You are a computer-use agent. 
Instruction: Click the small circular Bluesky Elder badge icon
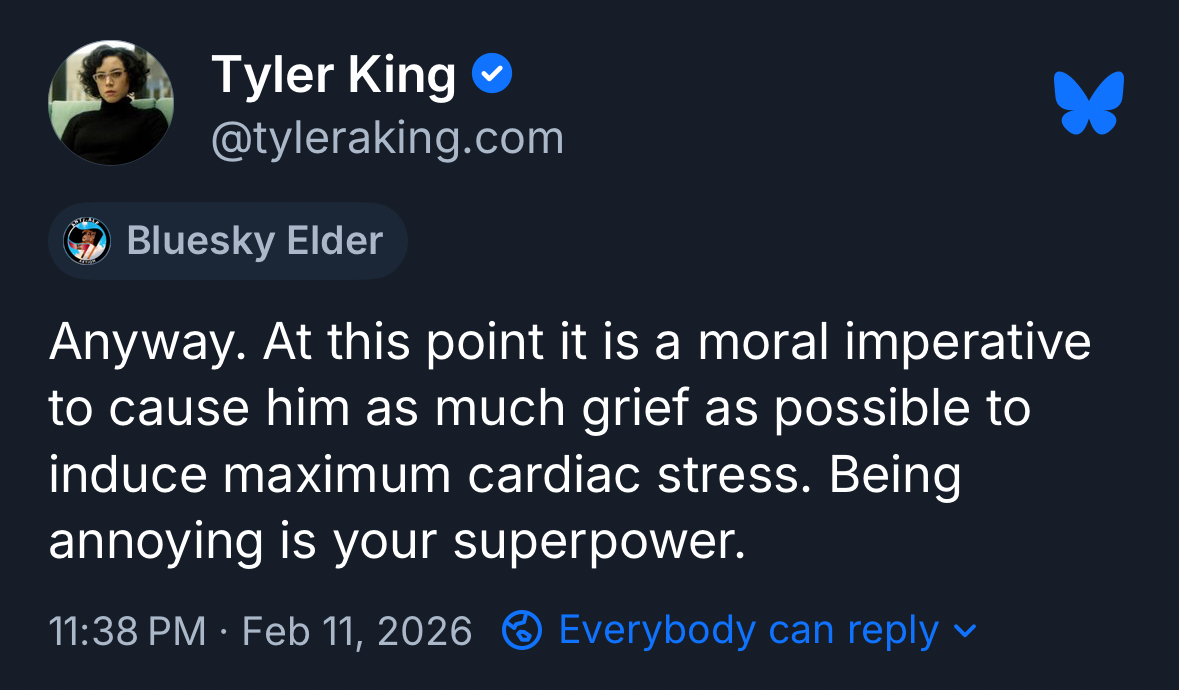coord(87,241)
